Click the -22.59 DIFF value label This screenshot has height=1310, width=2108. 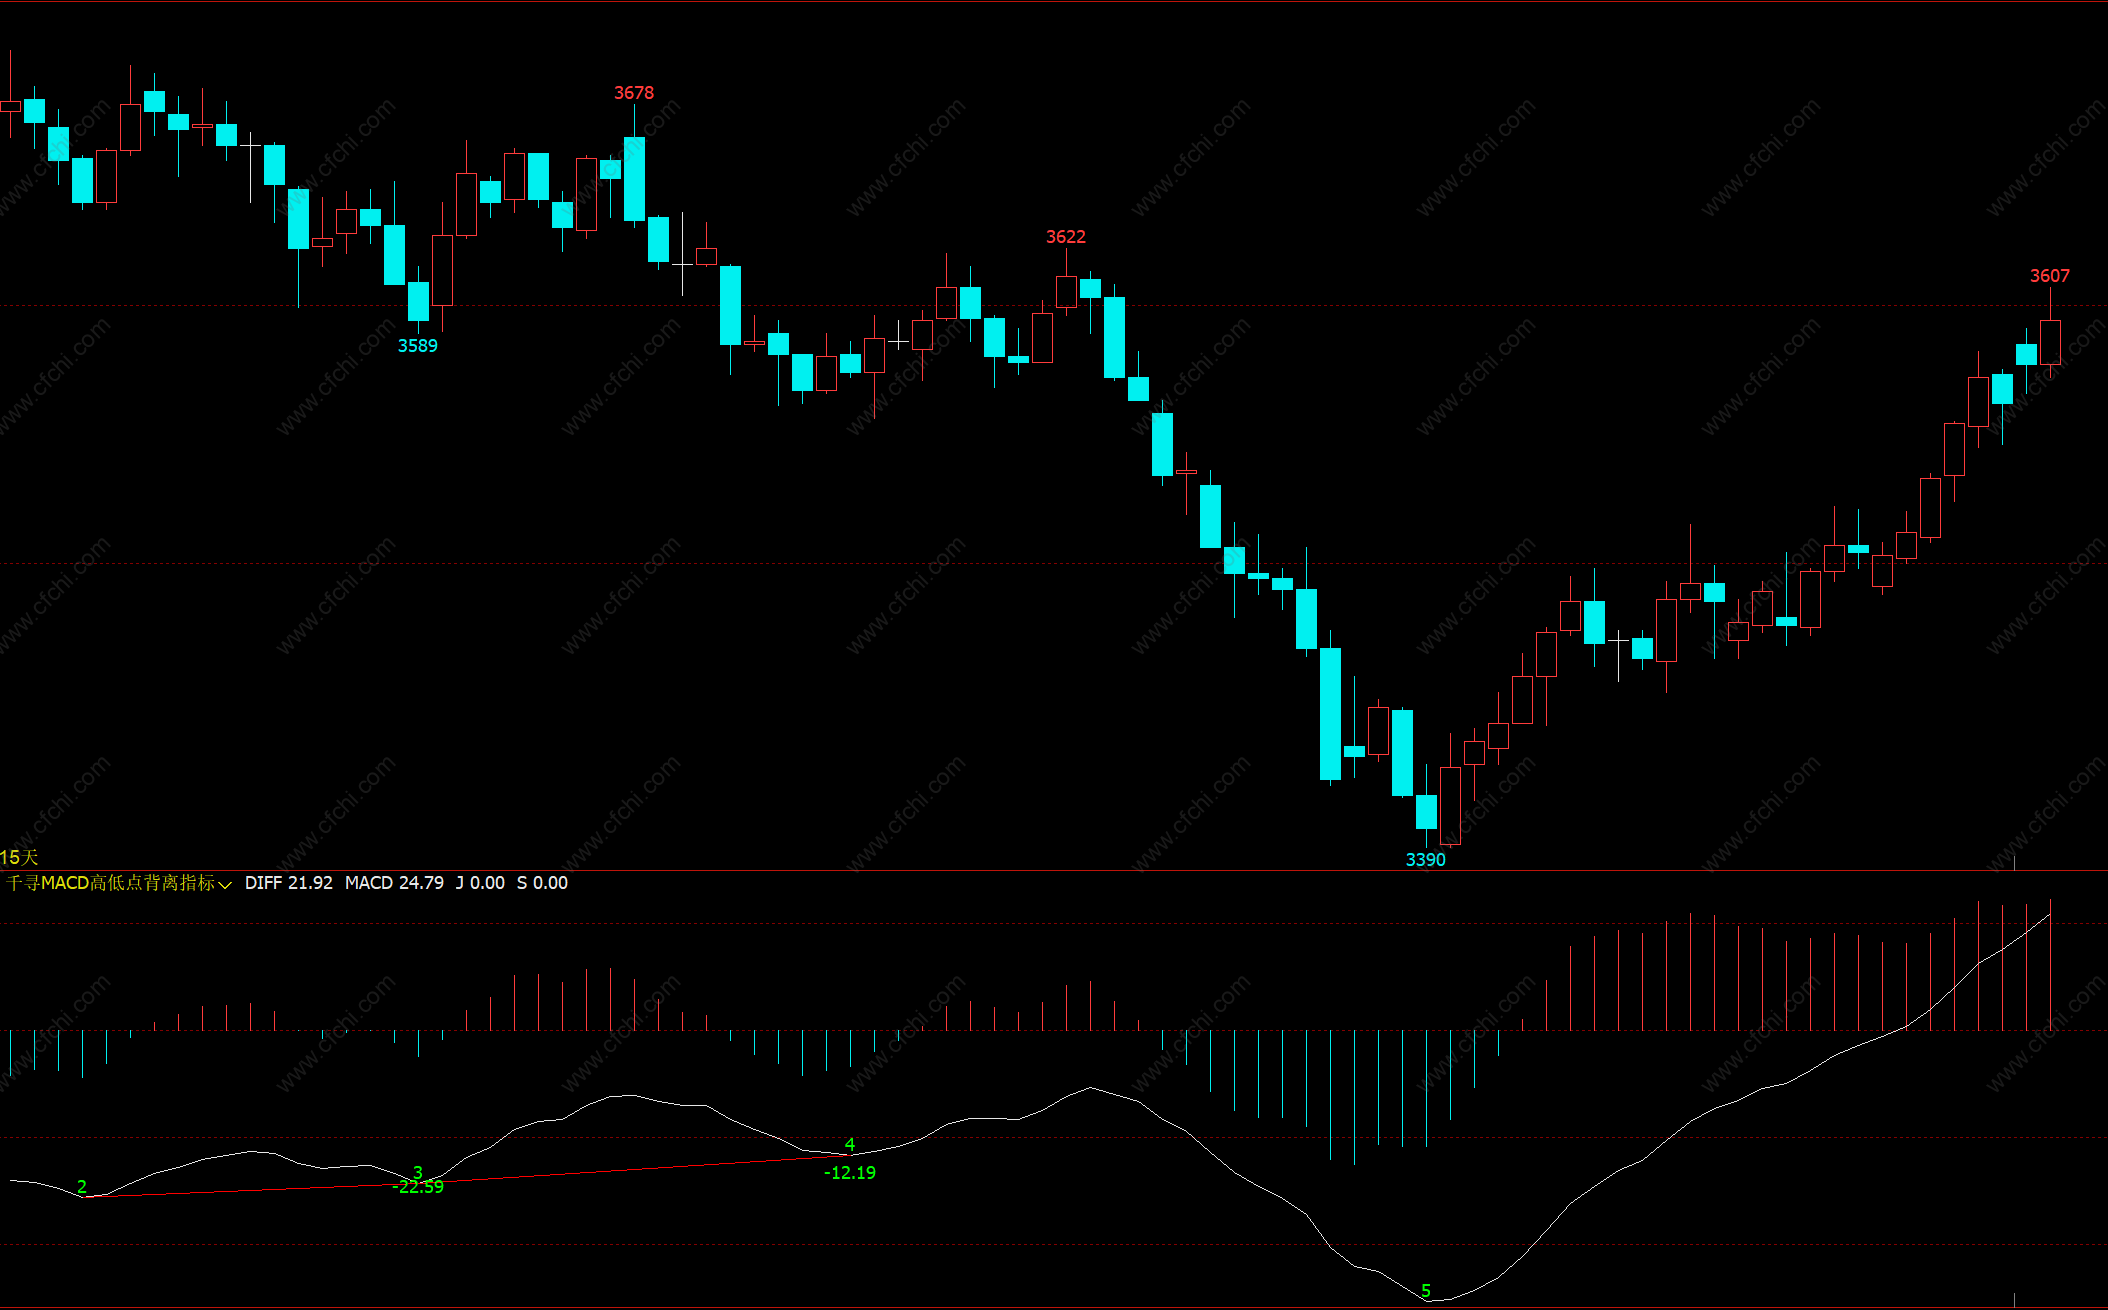pos(420,1188)
